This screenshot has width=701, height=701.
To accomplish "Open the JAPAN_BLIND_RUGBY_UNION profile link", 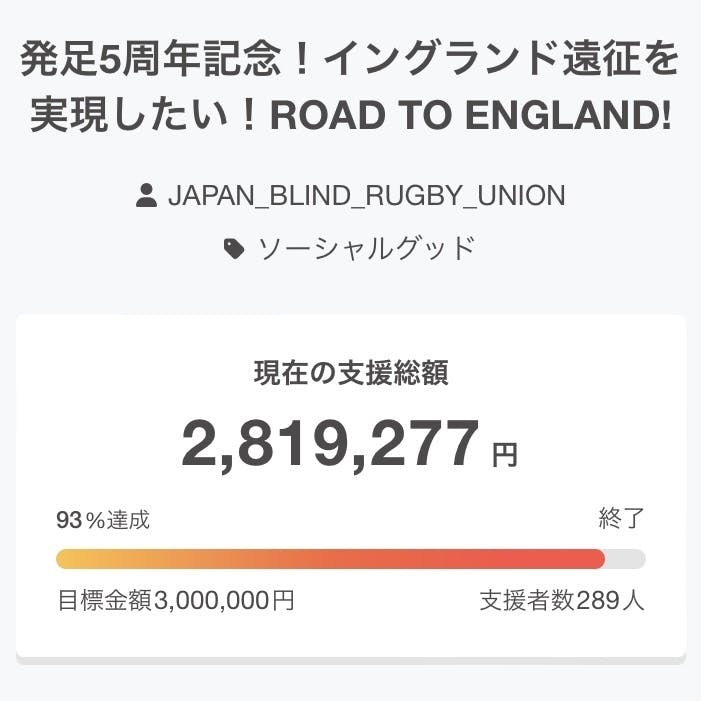I will pyautogui.click(x=366, y=196).
